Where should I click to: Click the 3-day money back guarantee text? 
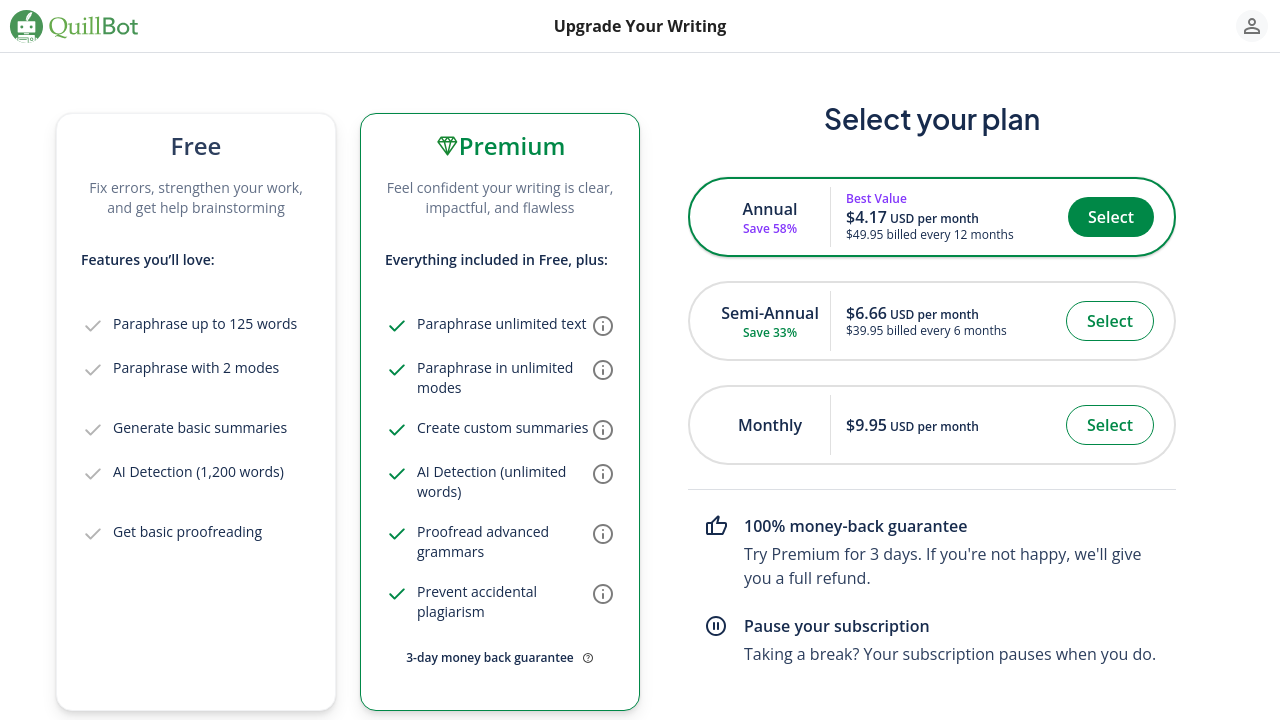[x=490, y=658]
